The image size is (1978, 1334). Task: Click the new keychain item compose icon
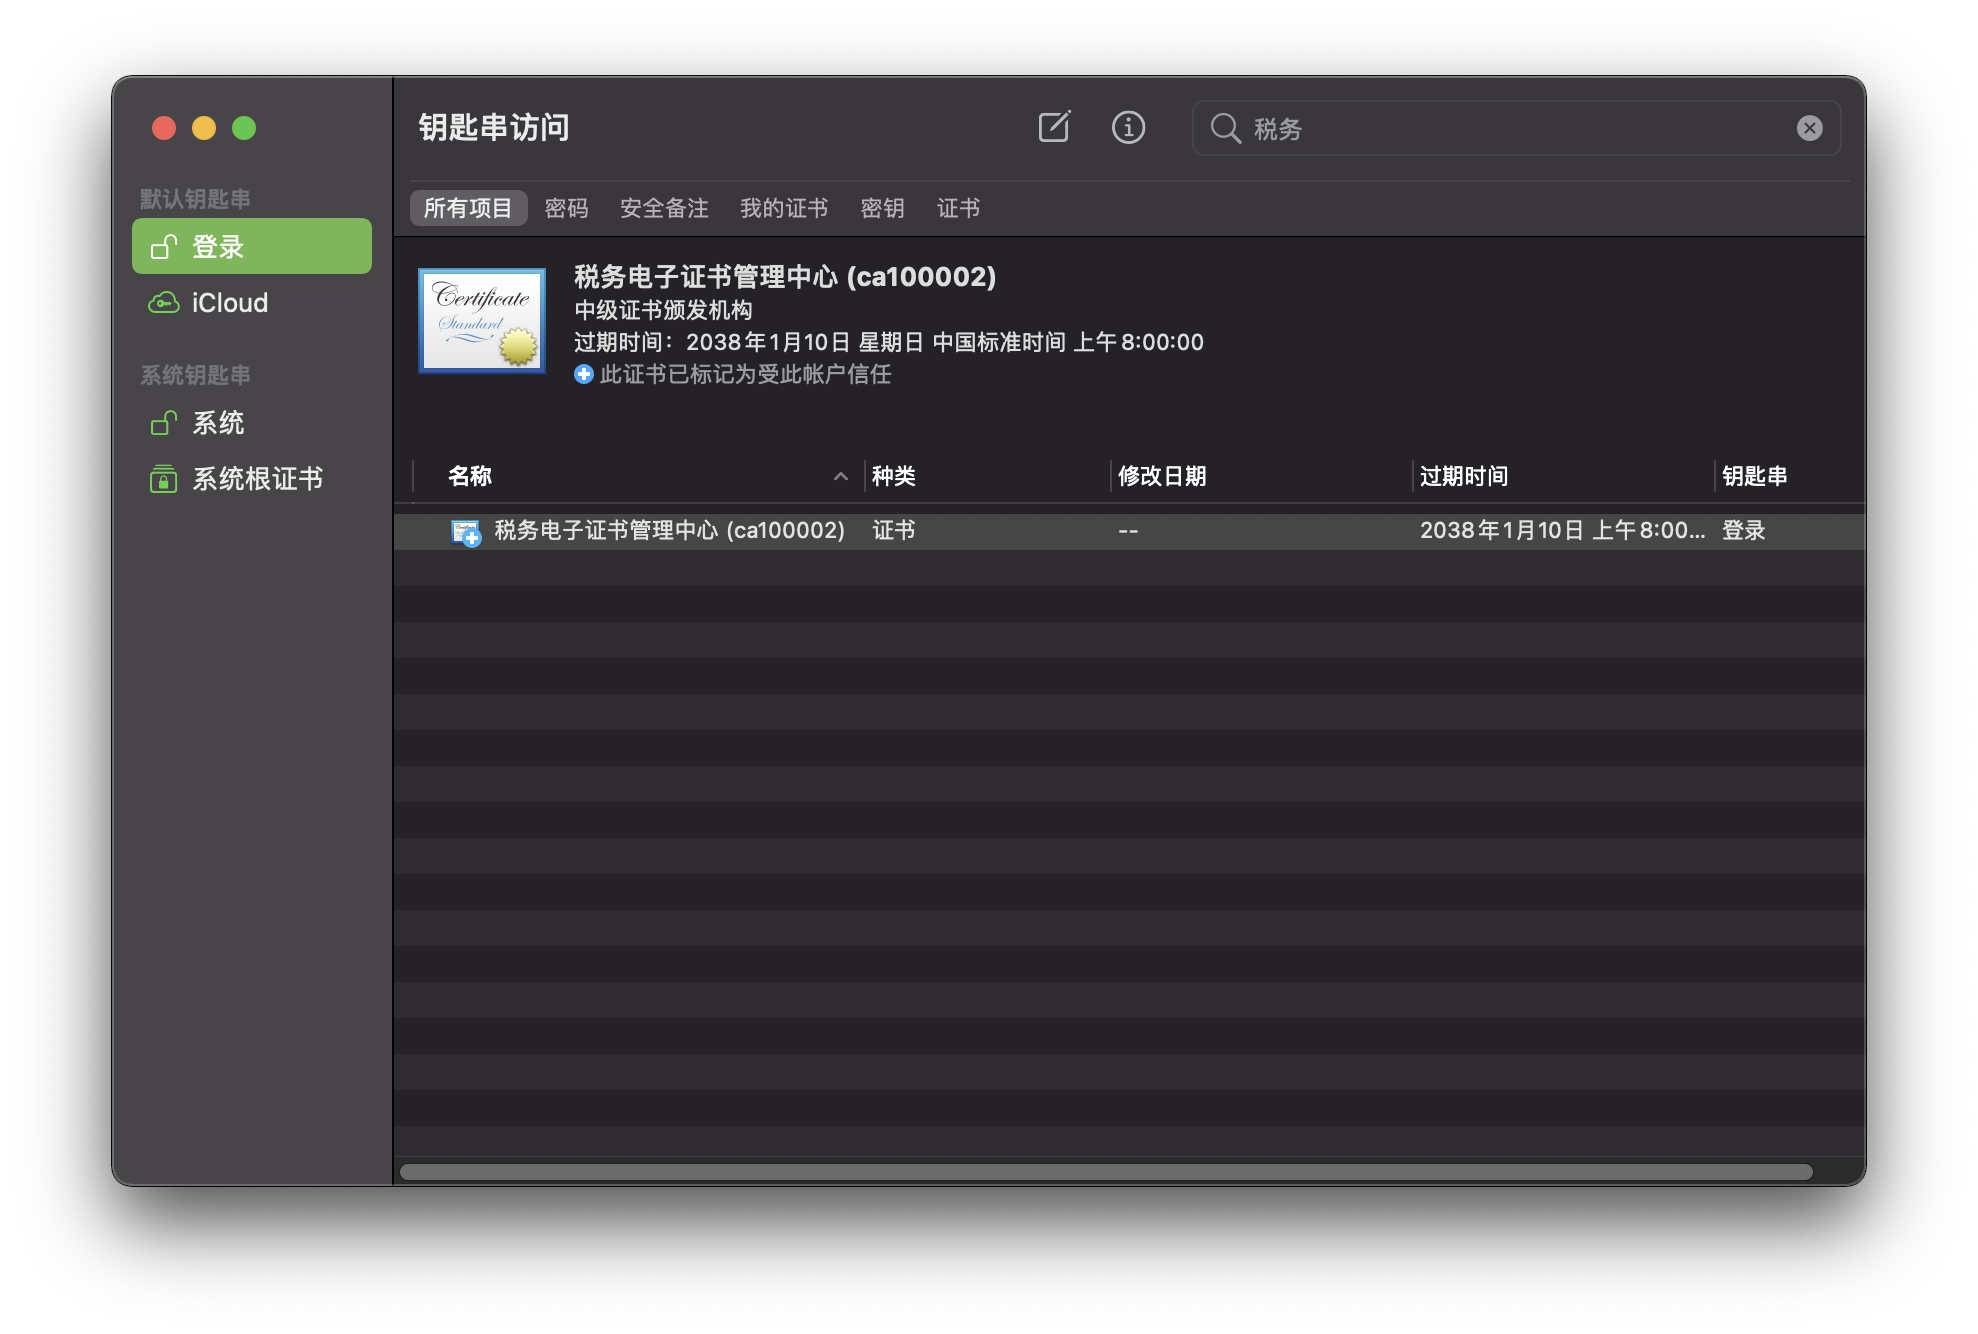[1054, 127]
